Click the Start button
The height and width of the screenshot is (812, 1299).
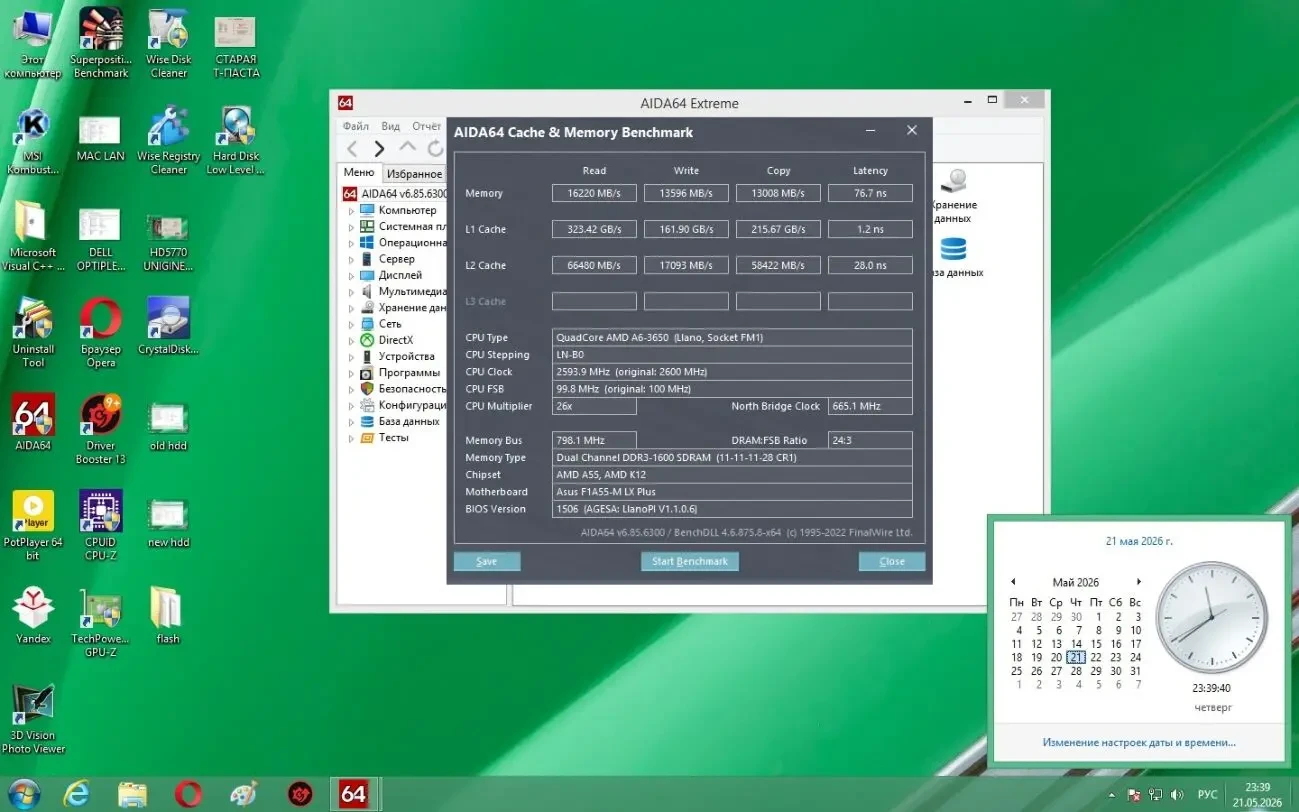(22, 794)
